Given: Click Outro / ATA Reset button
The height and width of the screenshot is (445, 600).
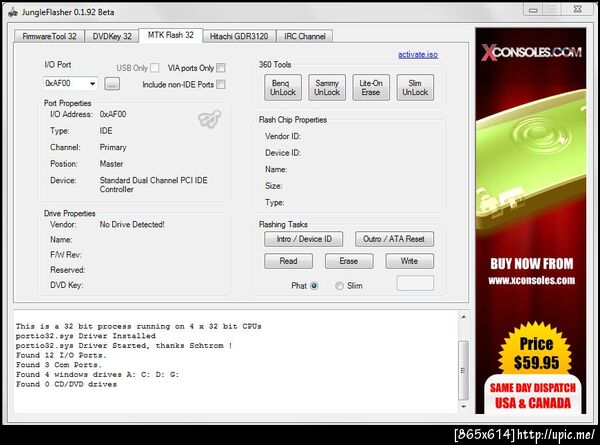Looking at the screenshot, I should pos(394,239).
